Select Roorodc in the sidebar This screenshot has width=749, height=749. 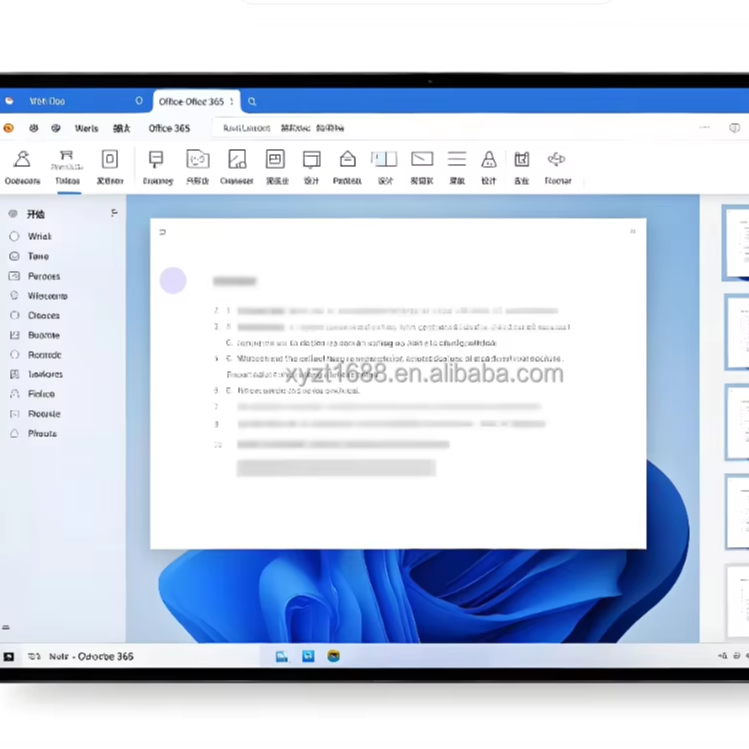point(44,355)
